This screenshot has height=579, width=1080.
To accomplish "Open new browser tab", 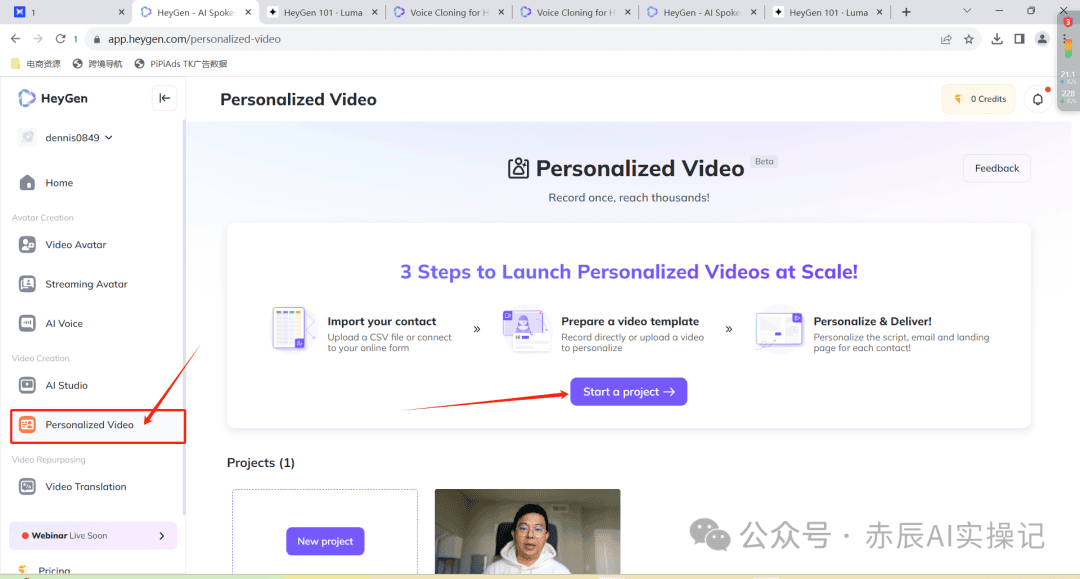I will click(906, 12).
